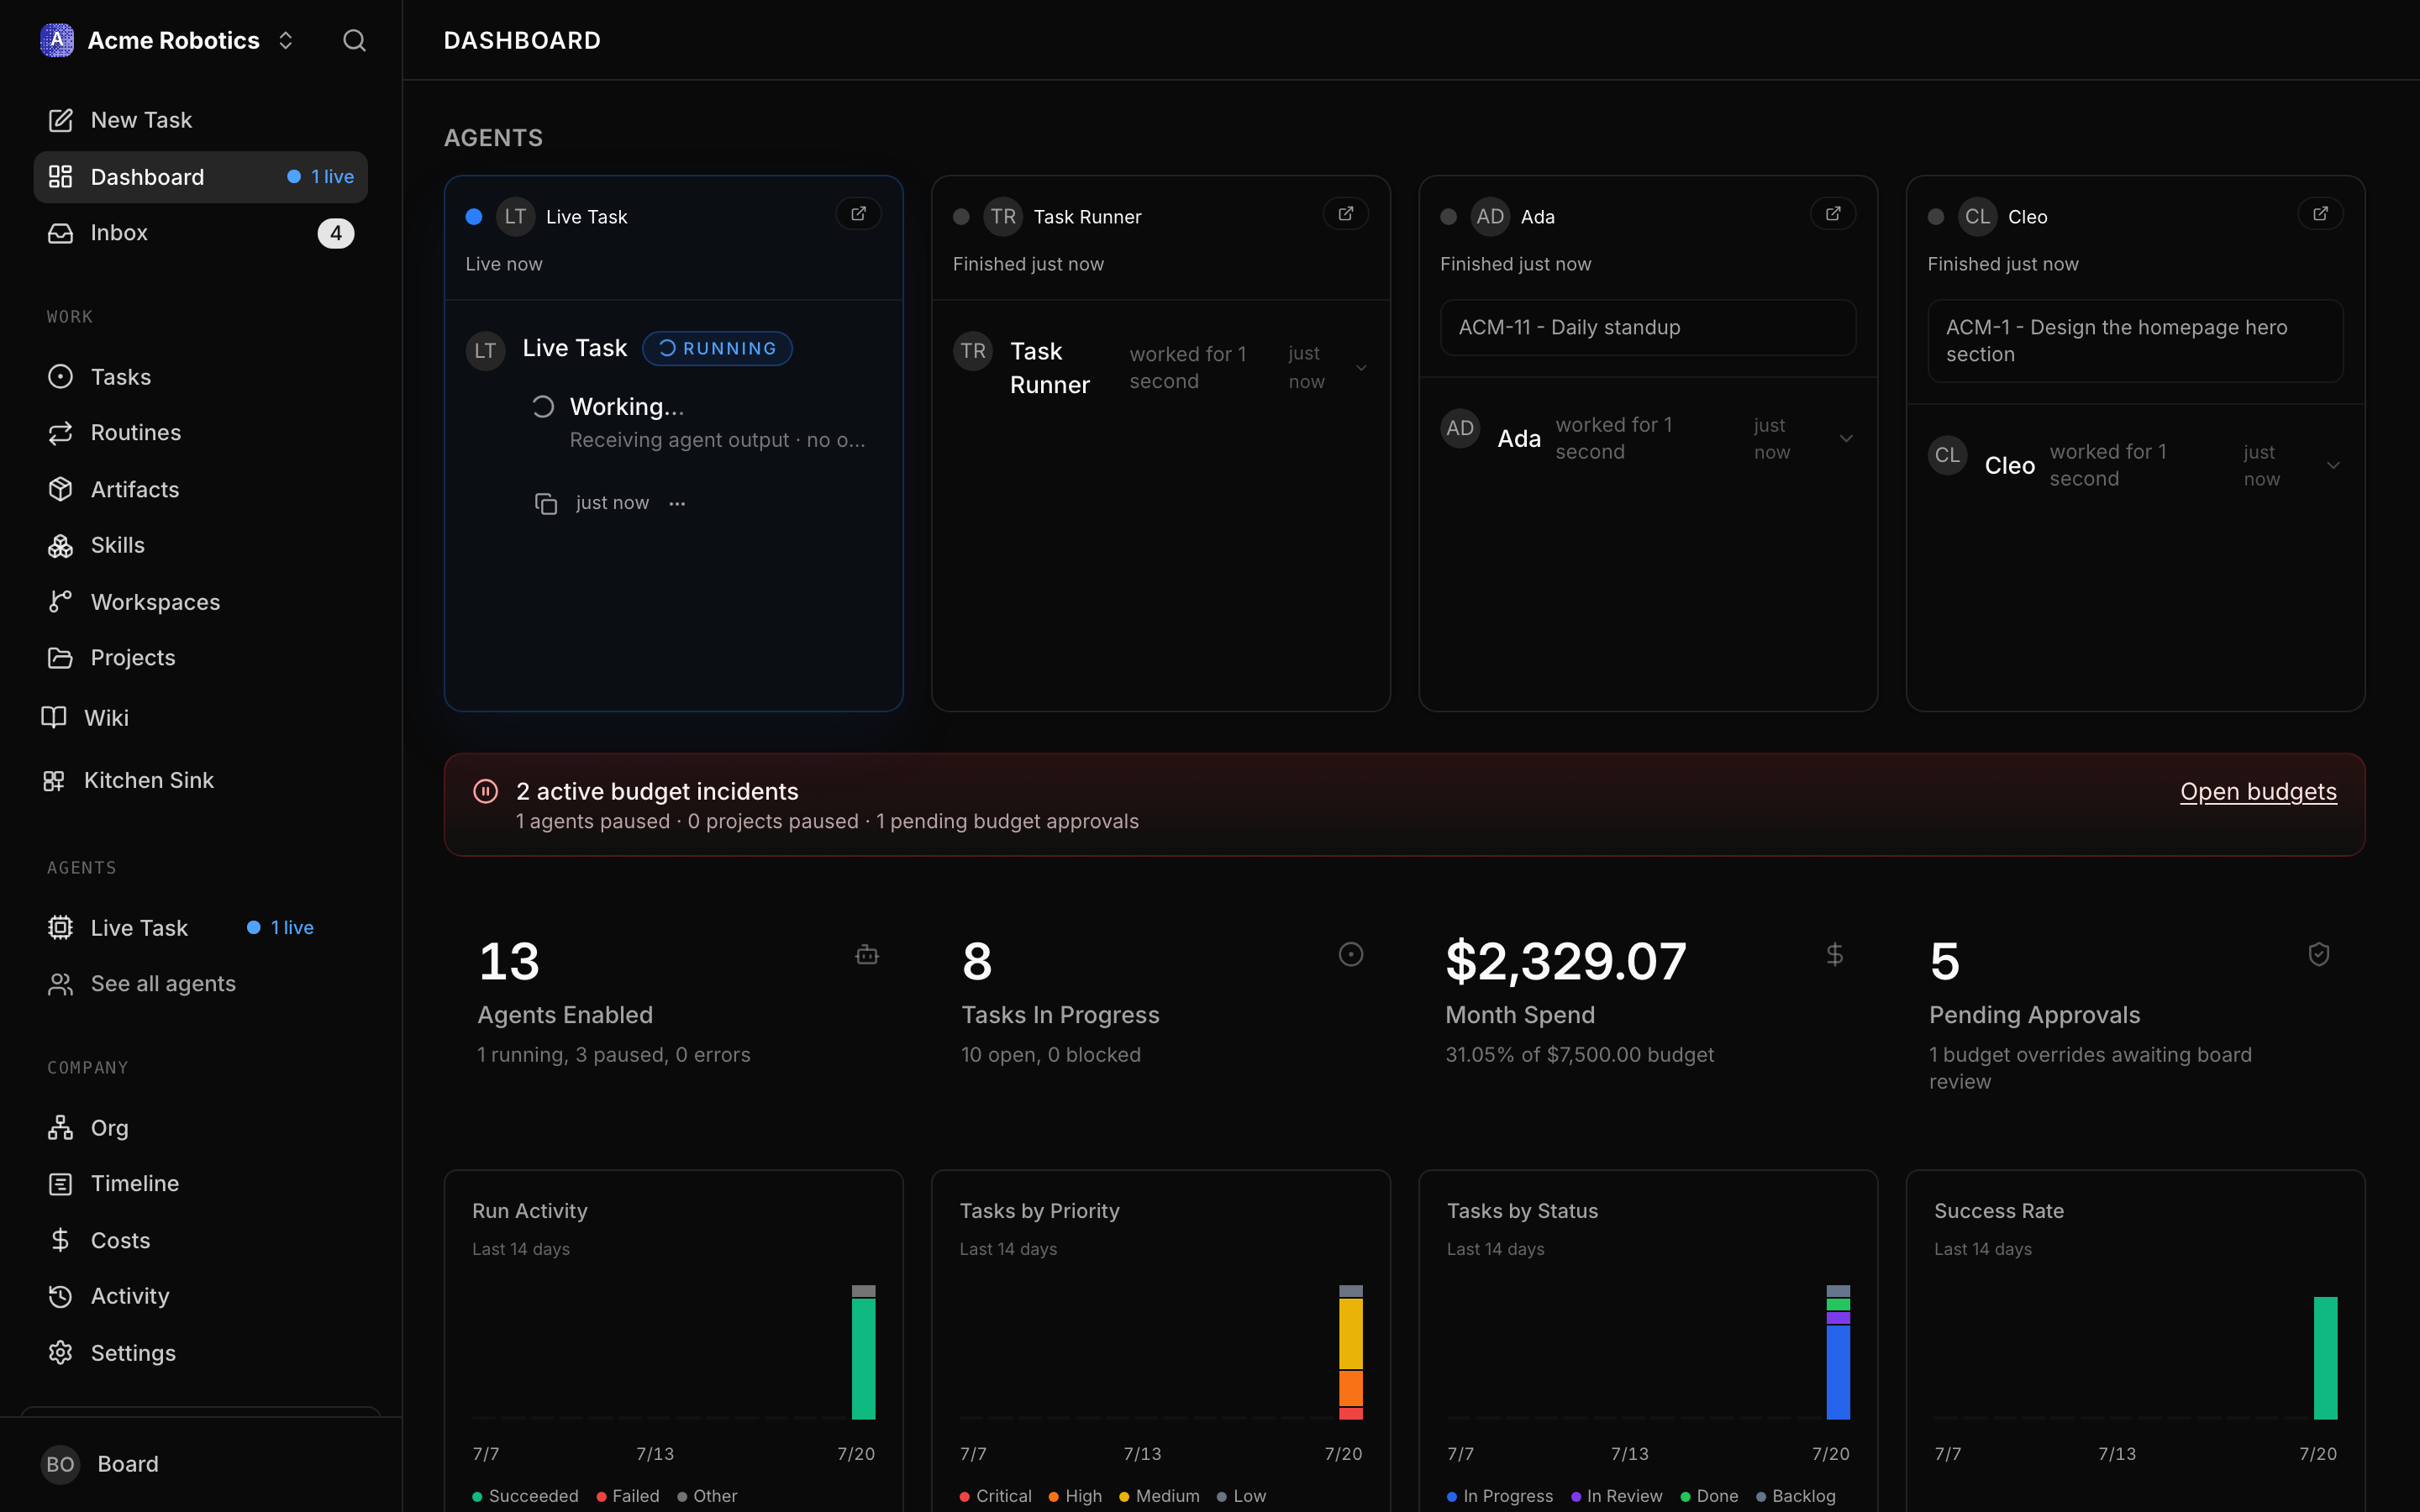Click the In Review legend item
This screenshot has height=1512, width=2420.
point(1616,1496)
